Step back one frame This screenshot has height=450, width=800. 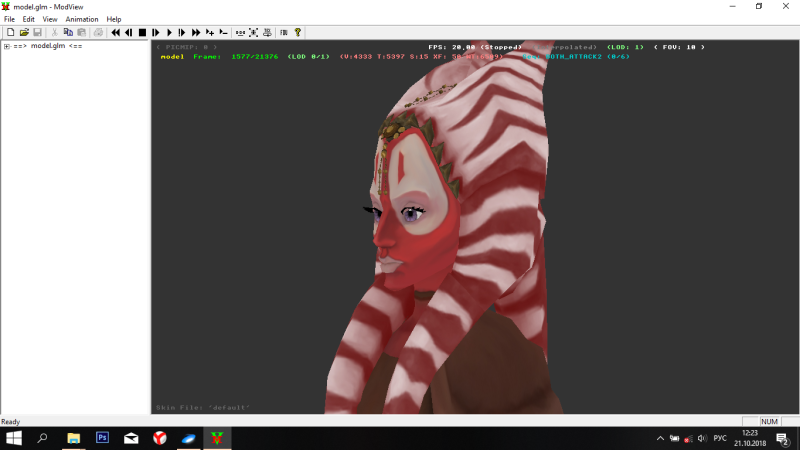point(129,32)
